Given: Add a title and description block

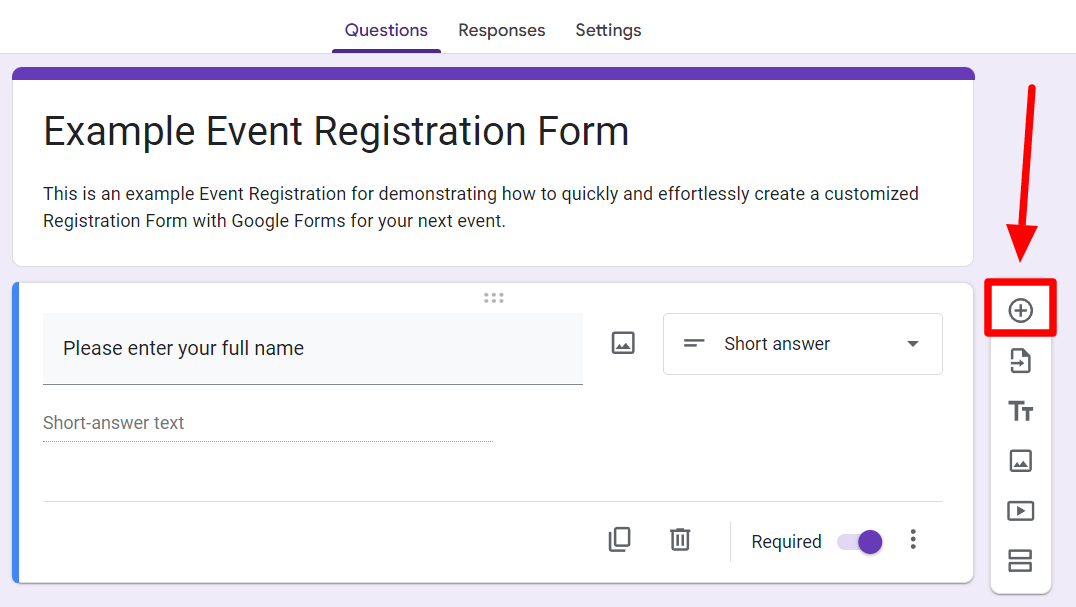Looking at the screenshot, I should [1020, 411].
